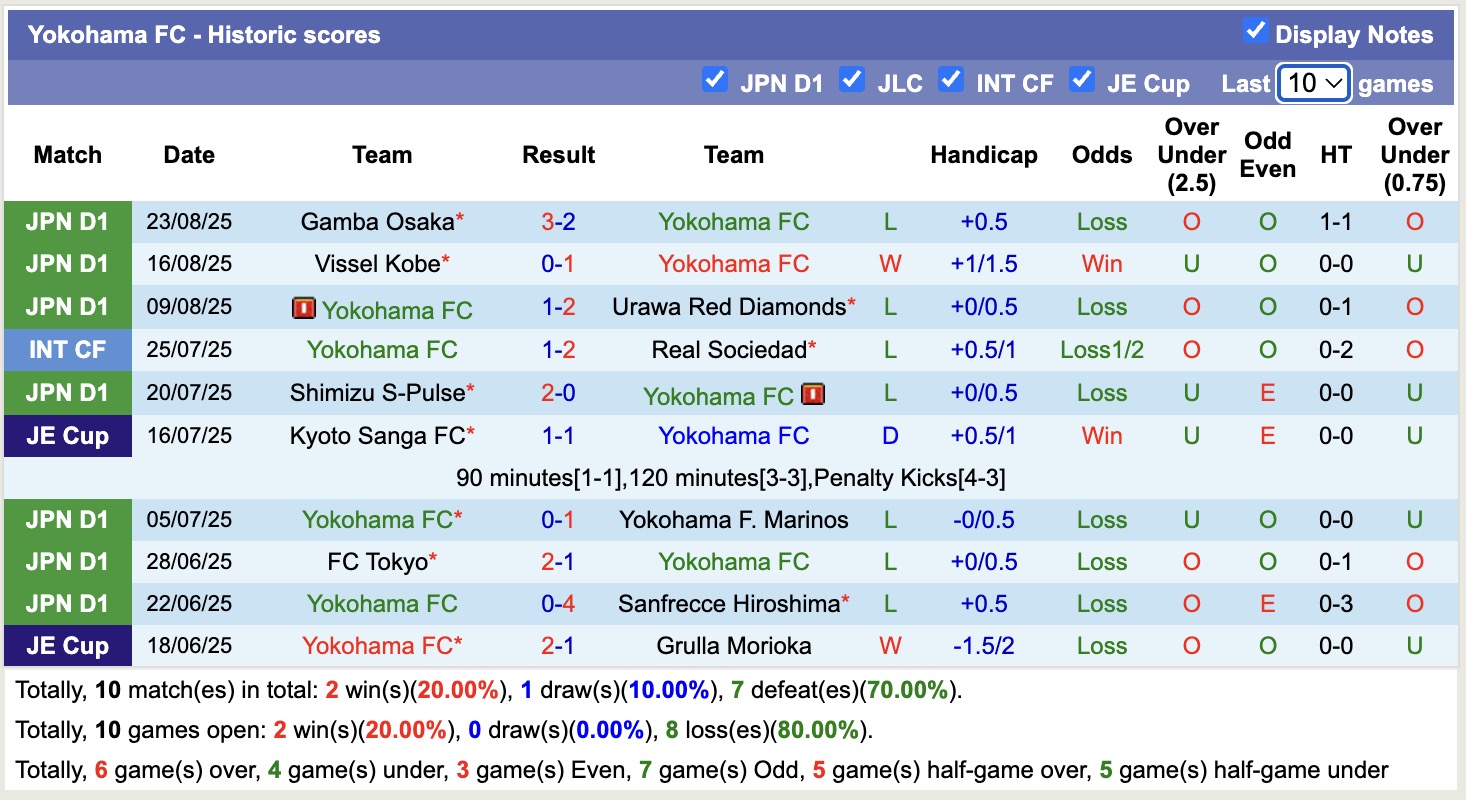
Task: Click the JPN D1 badge next to the Vissel Kobe match
Action: click(67, 263)
